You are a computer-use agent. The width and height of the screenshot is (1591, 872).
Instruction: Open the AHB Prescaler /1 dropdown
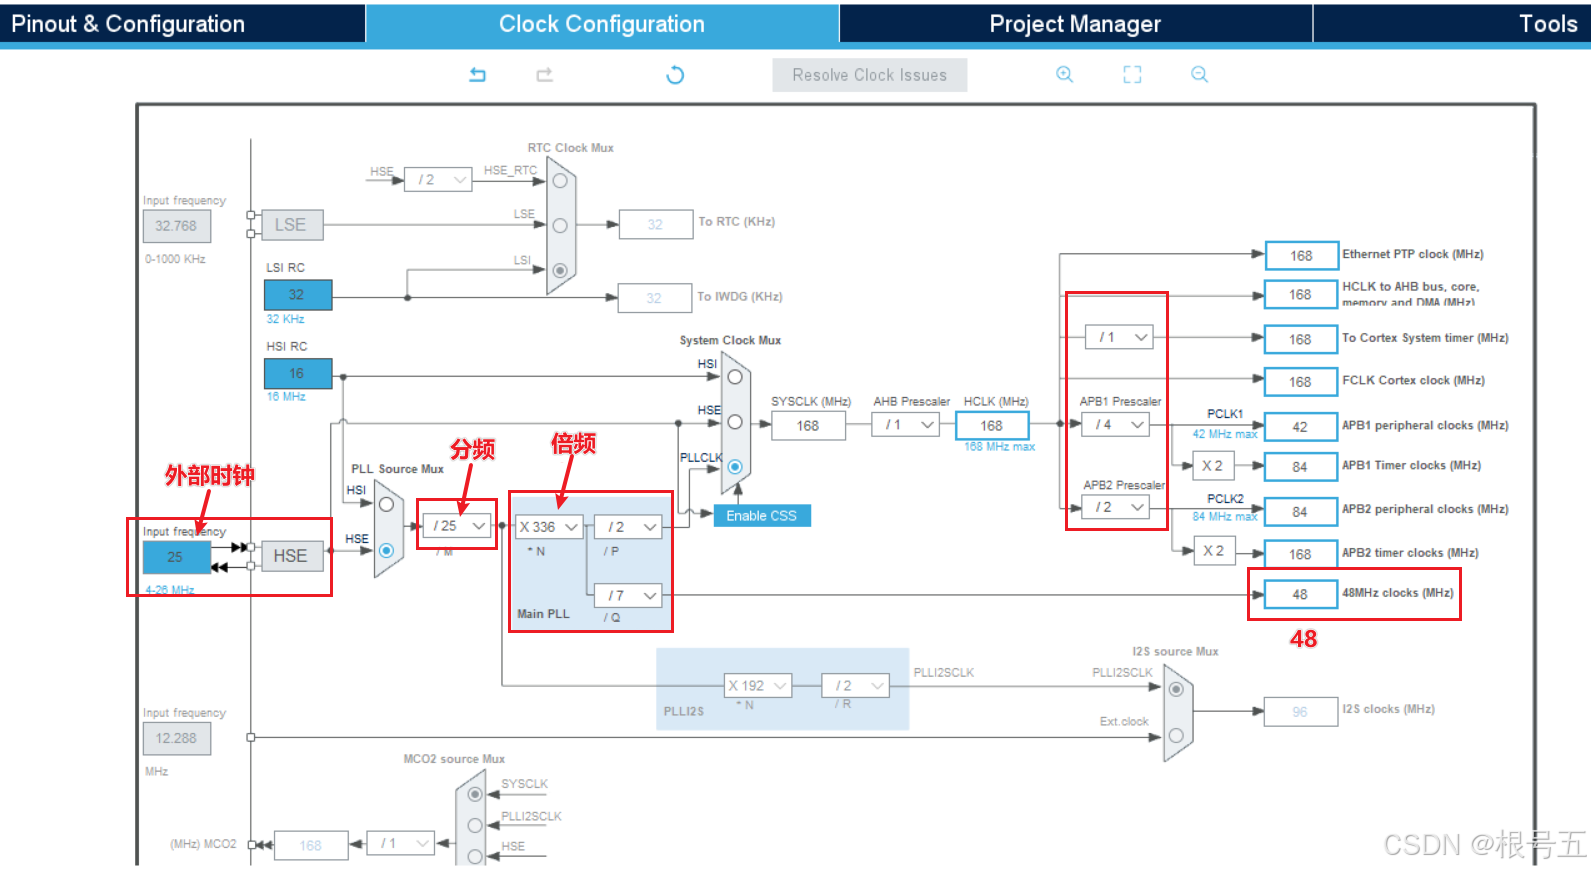tap(906, 425)
